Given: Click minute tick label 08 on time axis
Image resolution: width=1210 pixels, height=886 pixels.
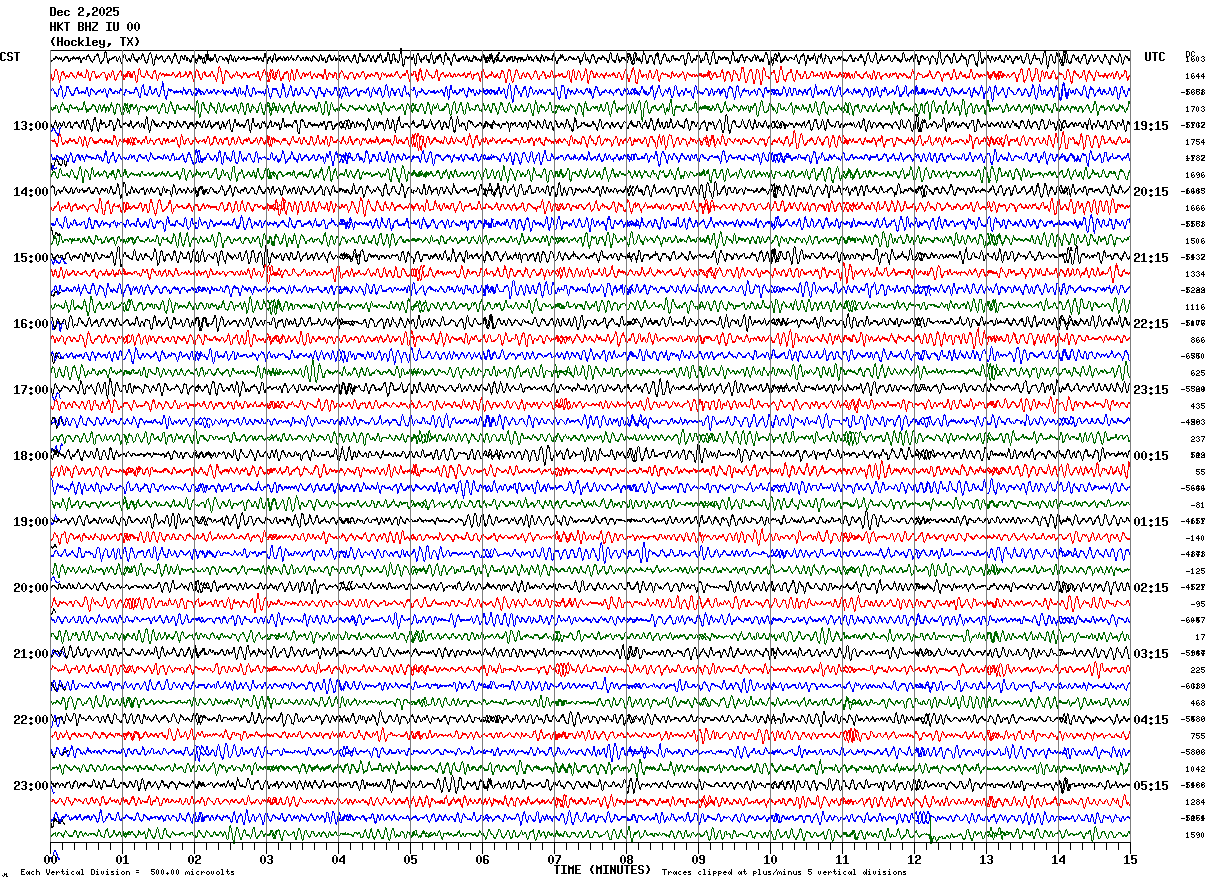Looking at the screenshot, I should click(626, 859).
